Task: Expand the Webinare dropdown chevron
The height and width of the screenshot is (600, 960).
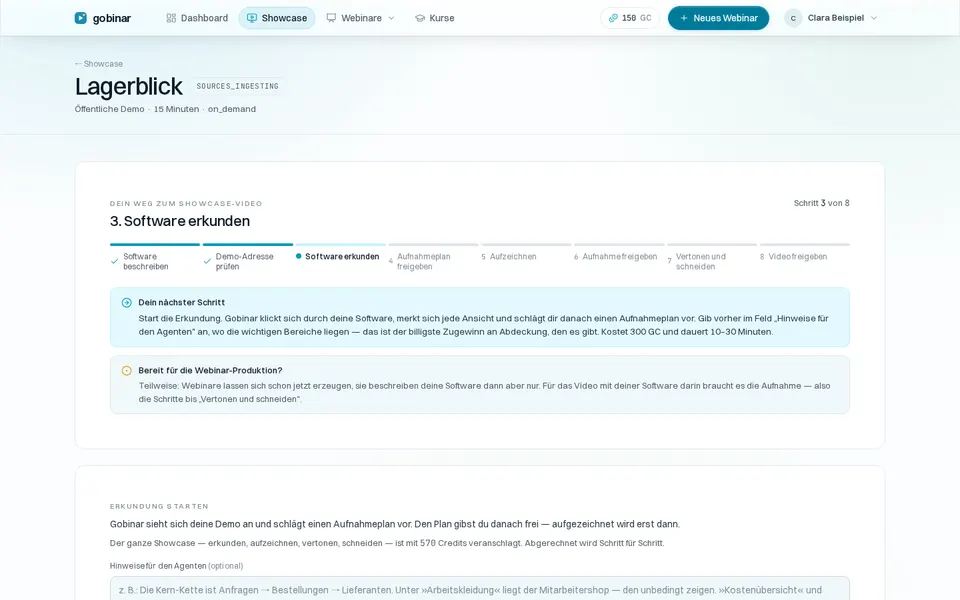Action: tap(391, 18)
